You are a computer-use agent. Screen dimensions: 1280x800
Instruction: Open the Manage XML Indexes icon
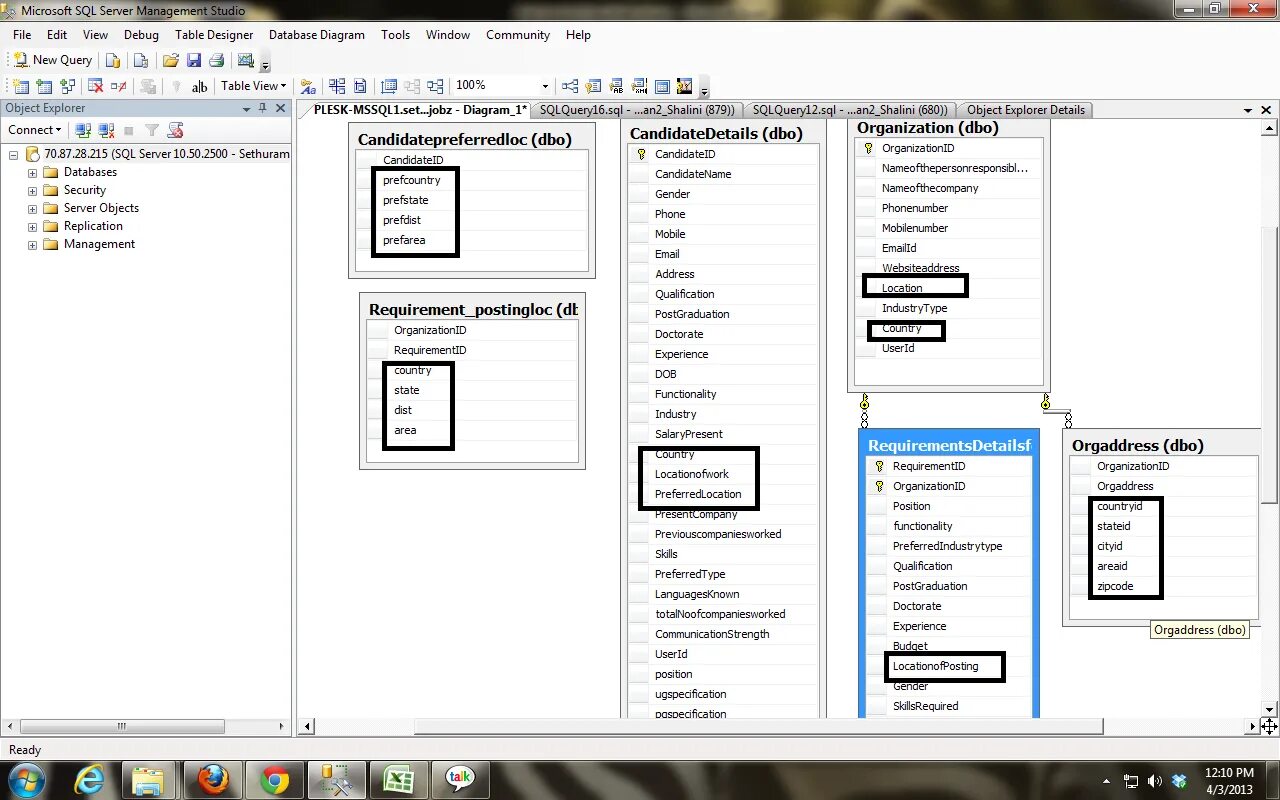(x=639, y=86)
